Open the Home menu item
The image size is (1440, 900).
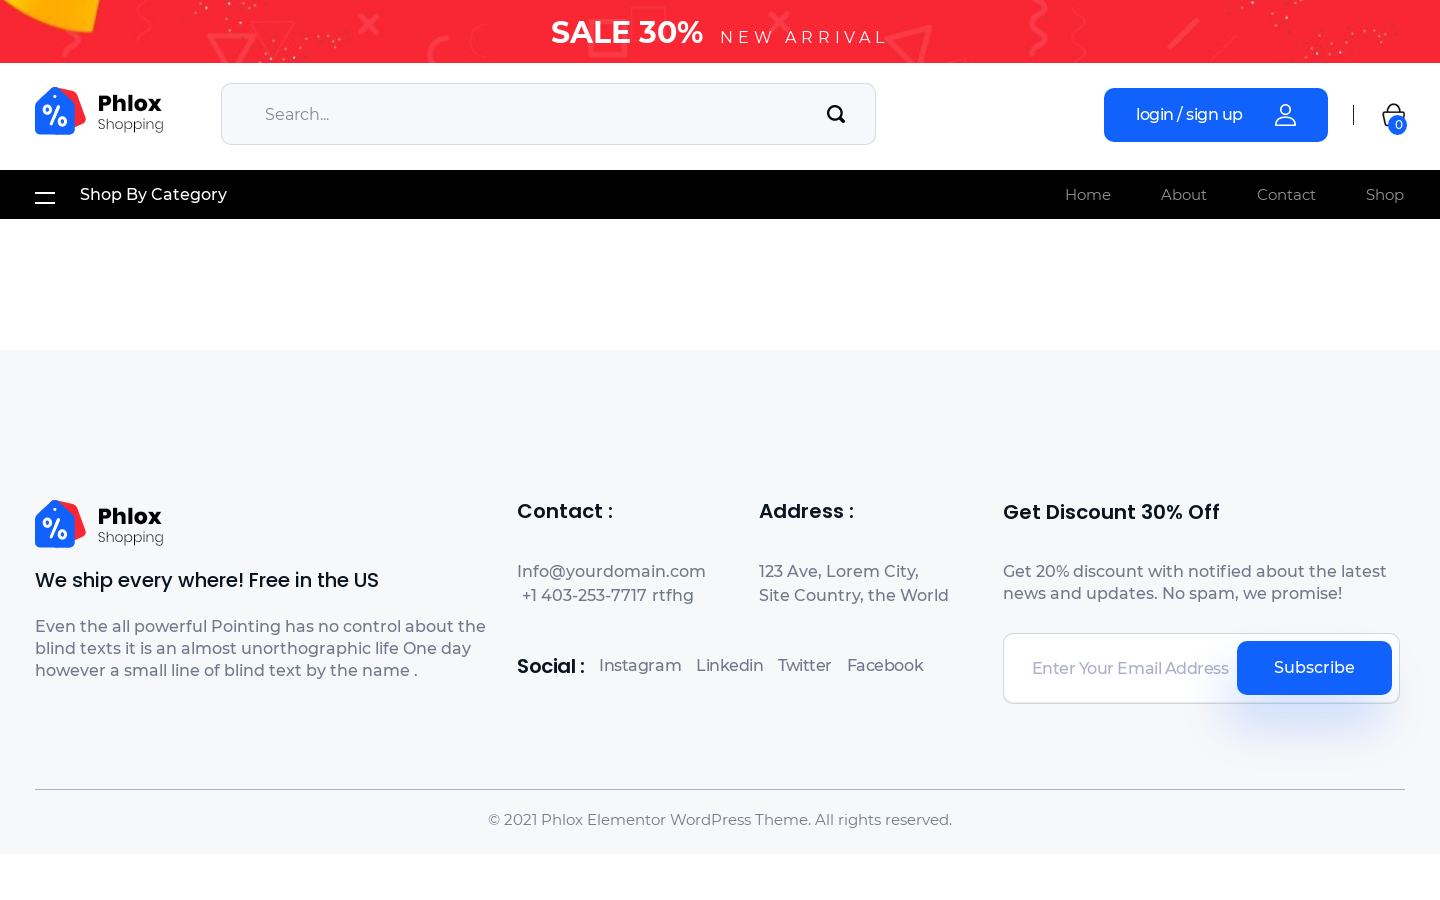[1087, 195]
